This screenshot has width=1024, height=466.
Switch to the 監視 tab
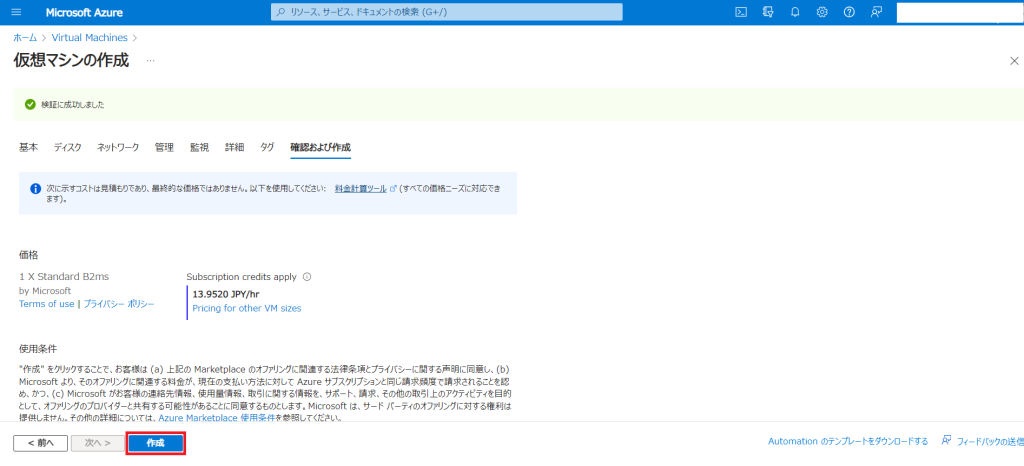coord(199,148)
